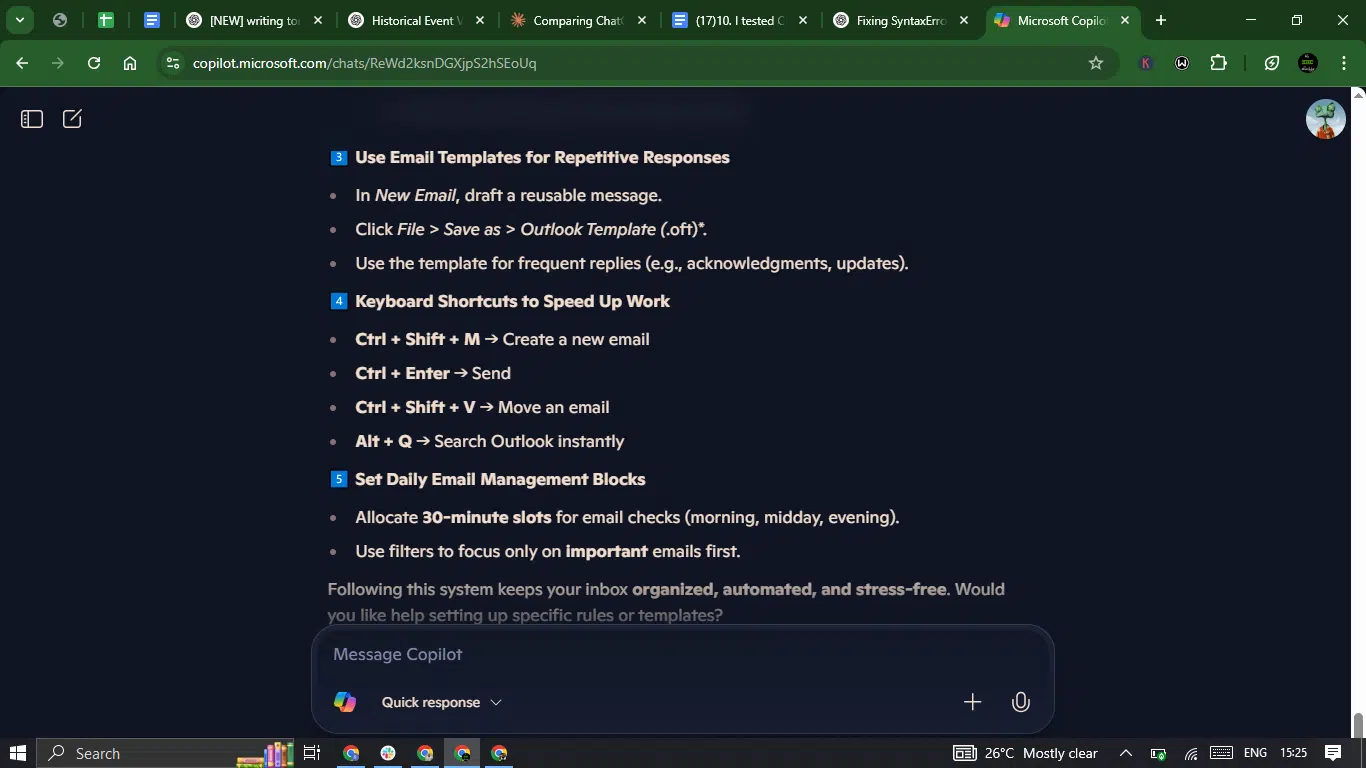The image size is (1366, 768).
Task: Open the tab search chevron
Action: click(19, 20)
